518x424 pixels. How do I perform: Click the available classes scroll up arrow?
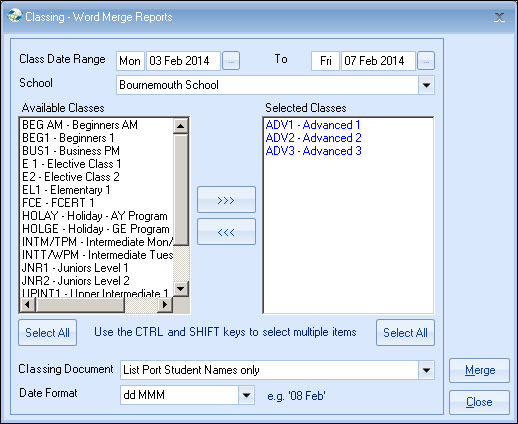coord(181,126)
